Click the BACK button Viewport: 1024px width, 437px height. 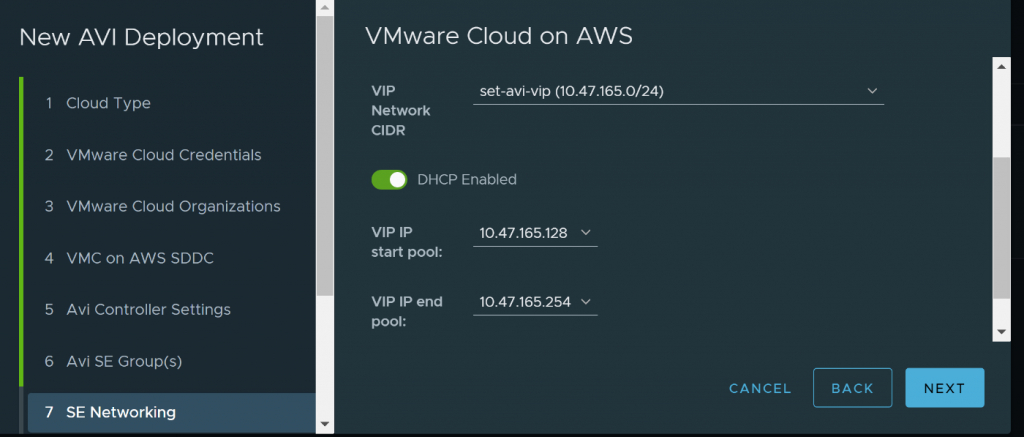(852, 388)
